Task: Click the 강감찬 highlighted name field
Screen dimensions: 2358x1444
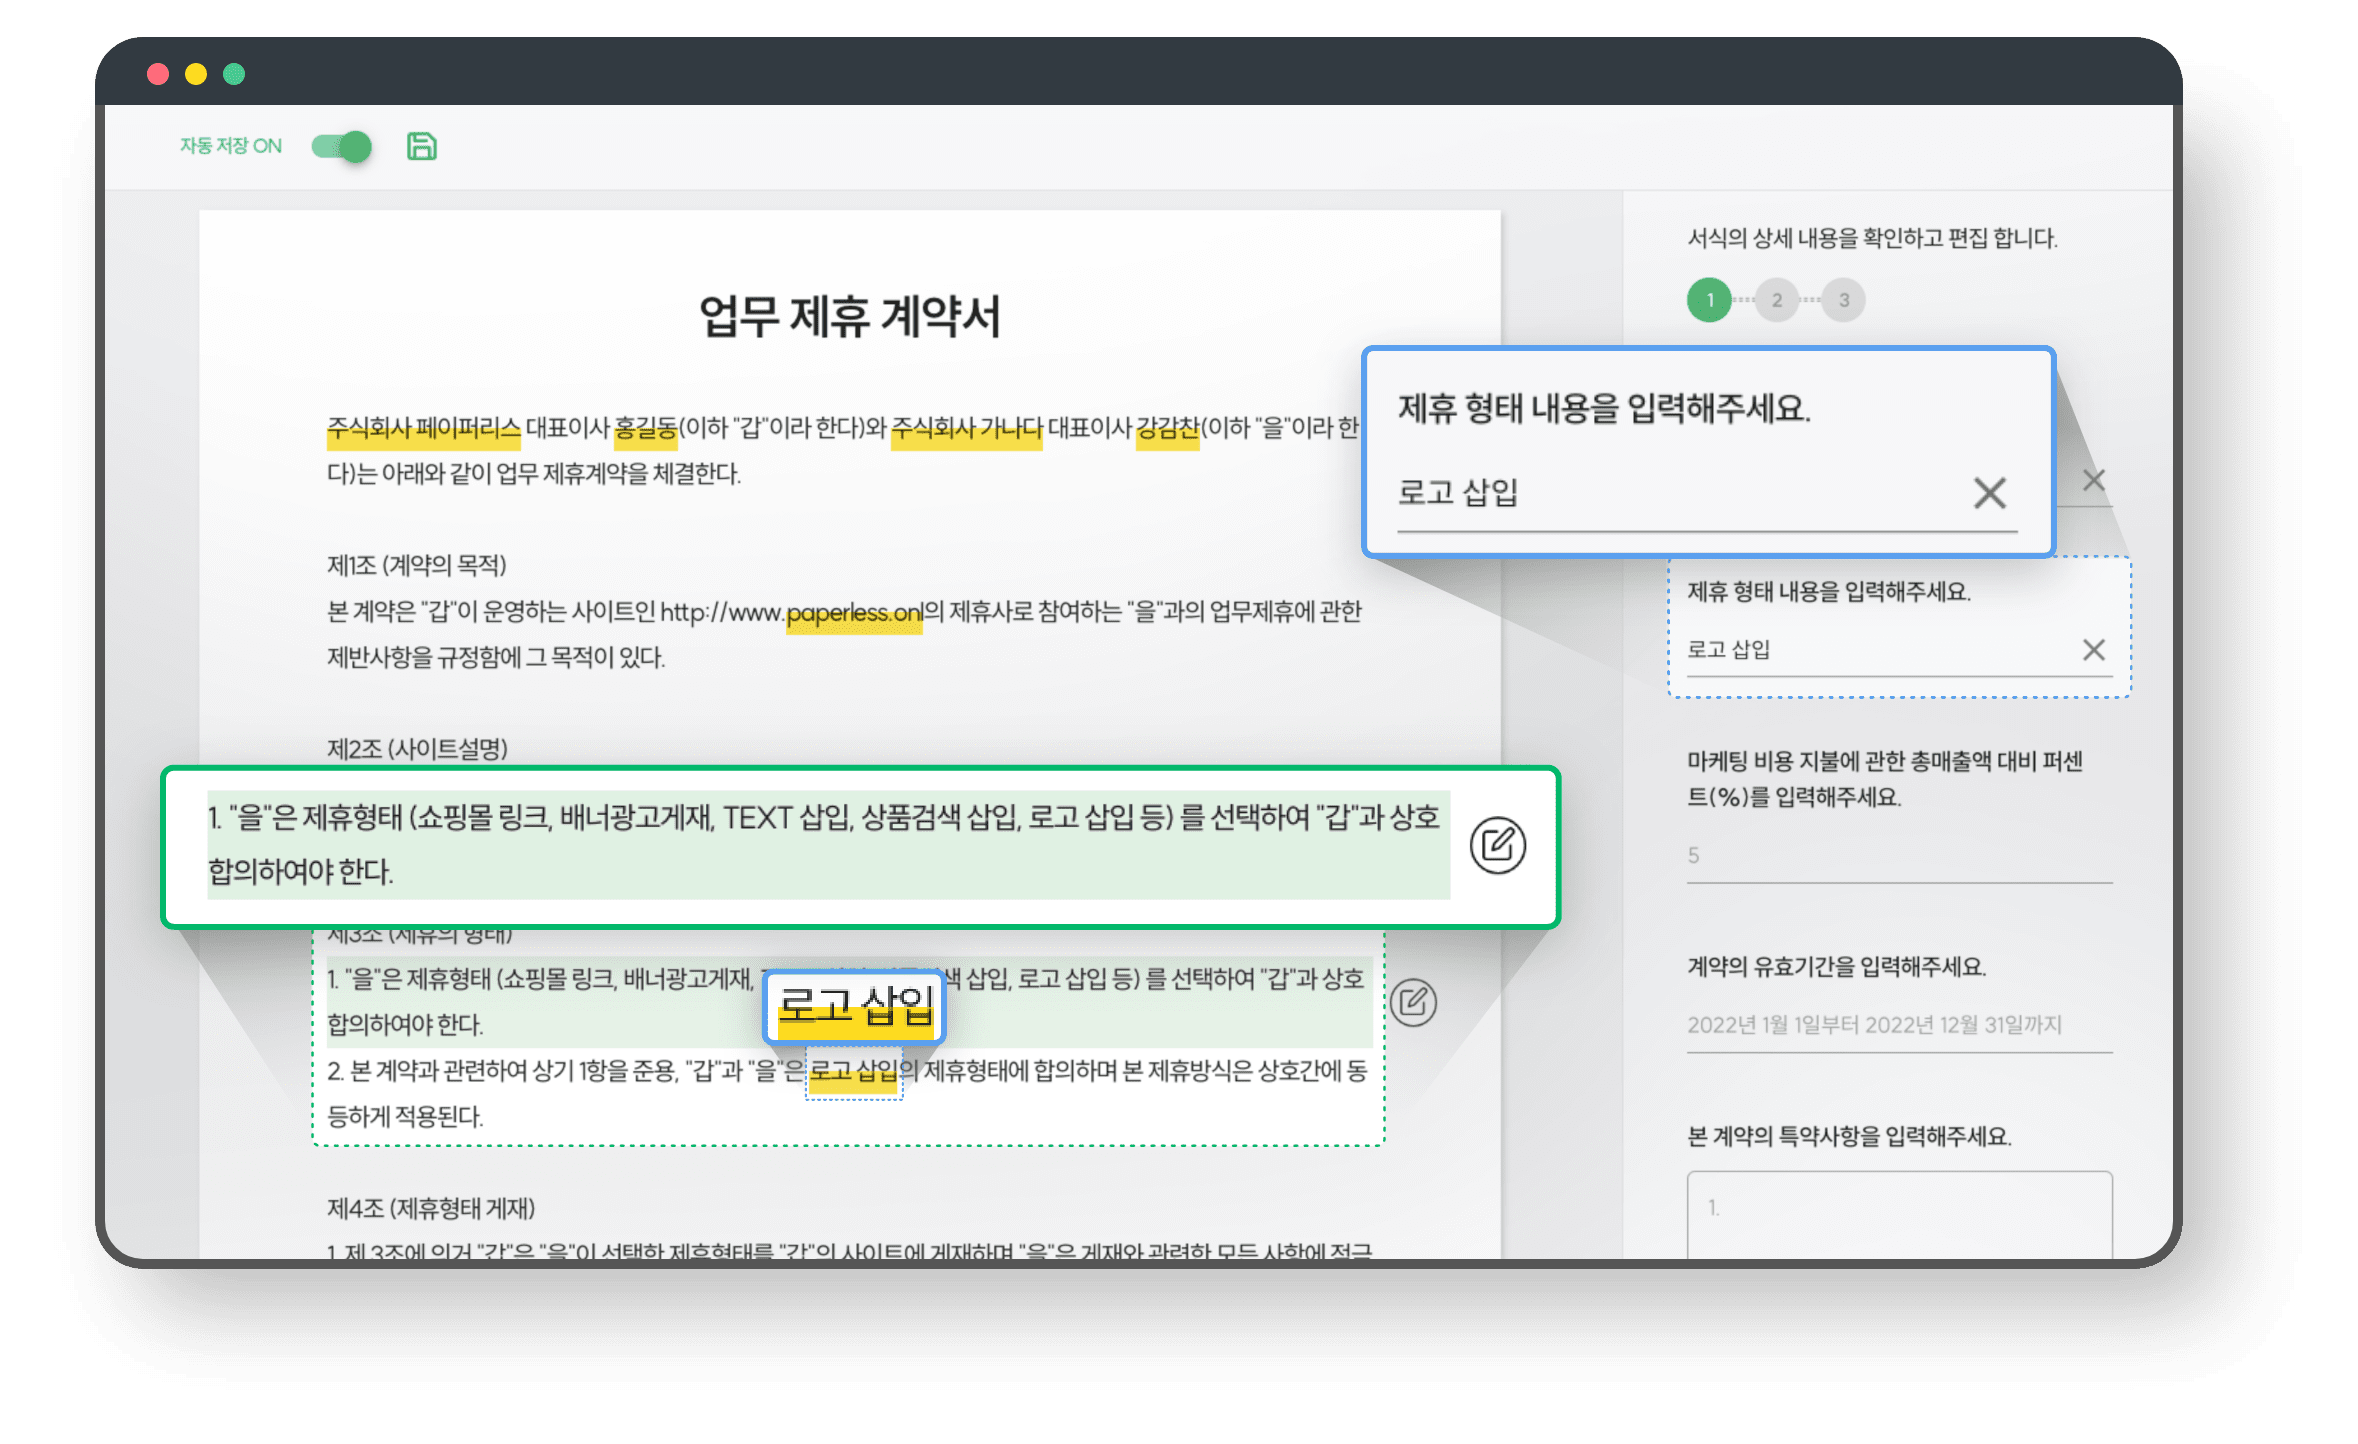Action: [1167, 433]
